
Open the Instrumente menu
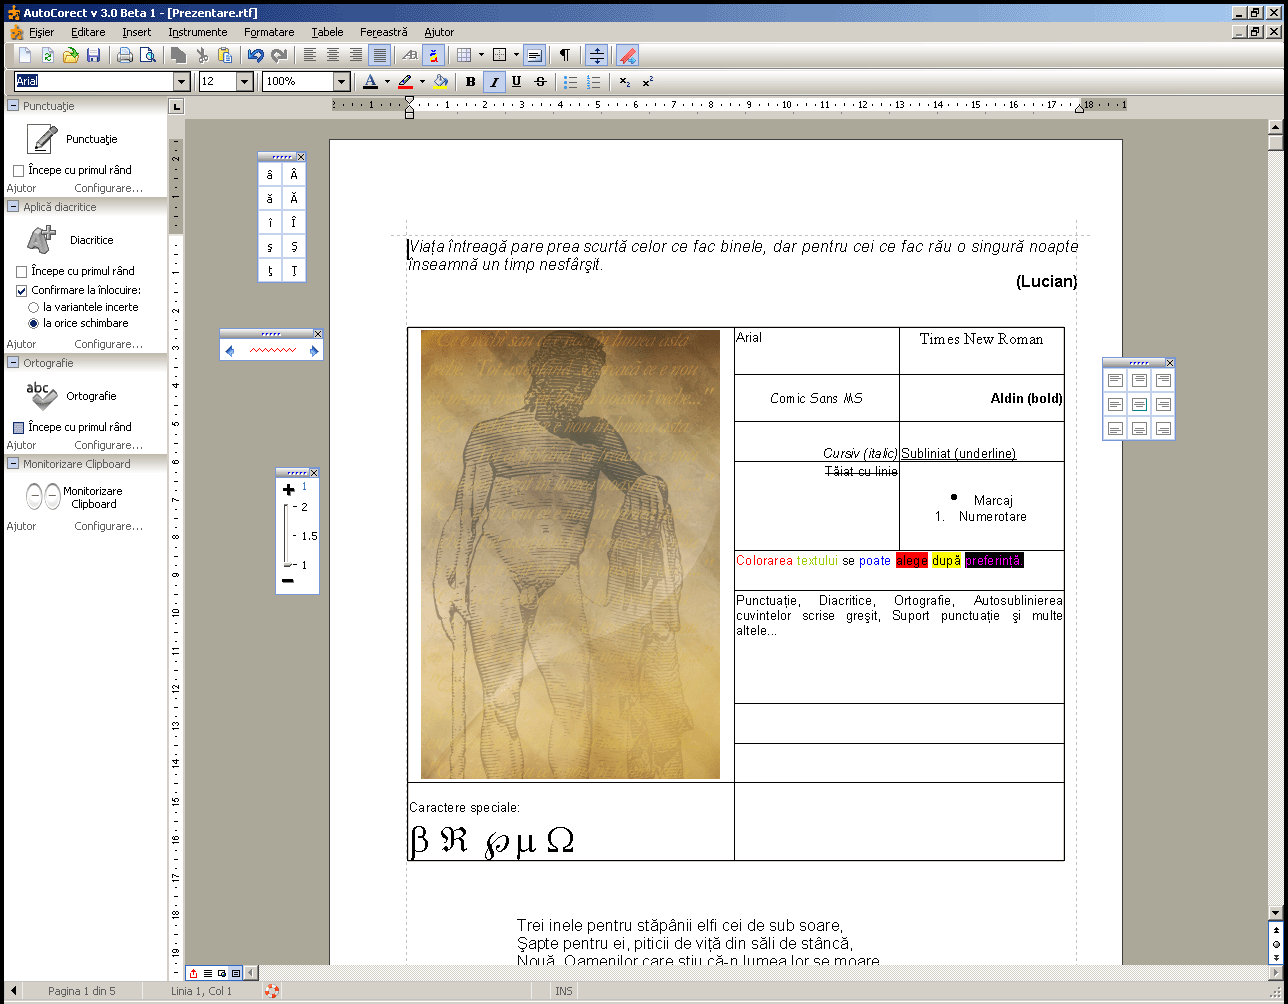(197, 32)
